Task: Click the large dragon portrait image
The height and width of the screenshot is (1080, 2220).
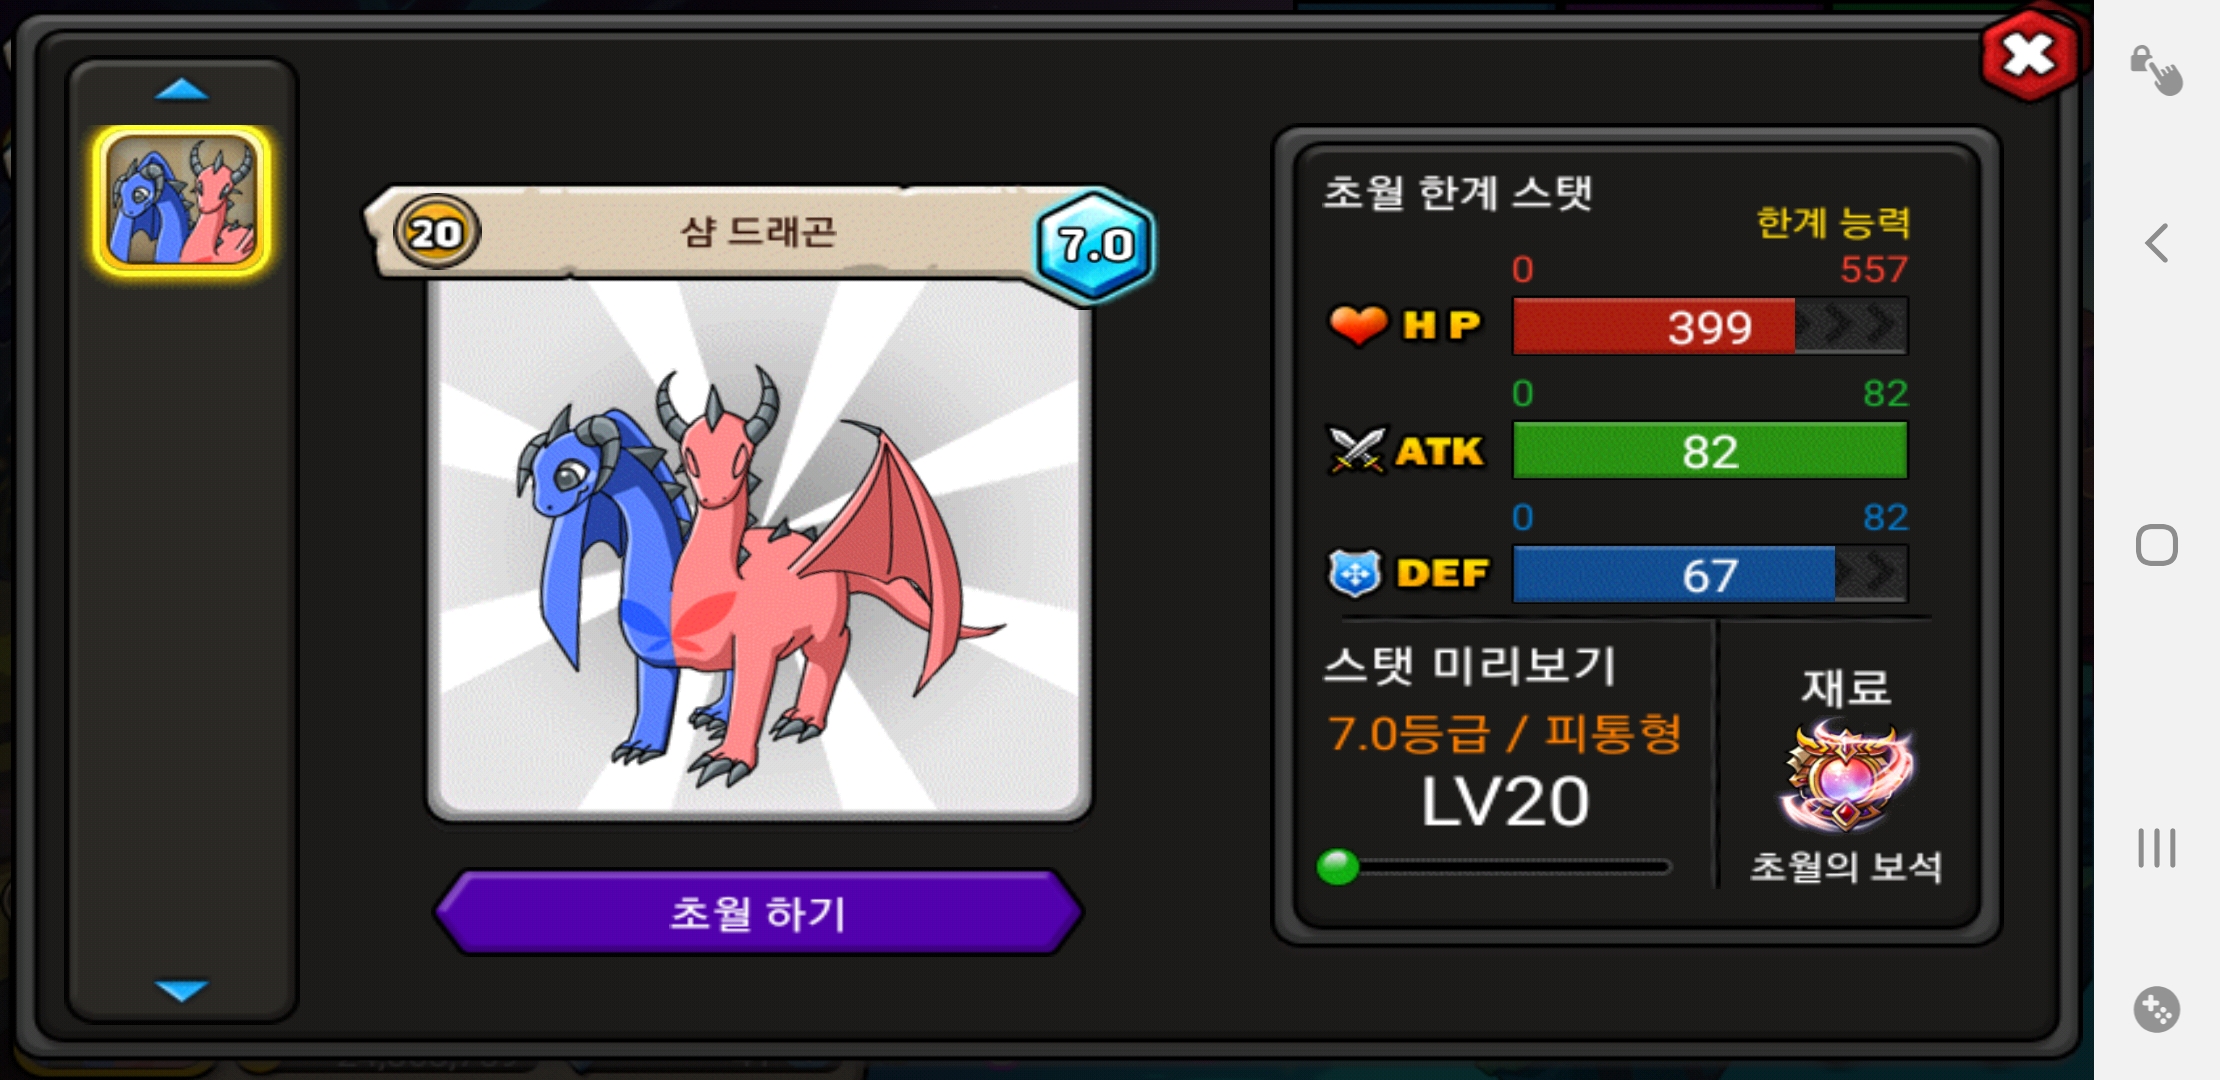Action: [759, 548]
